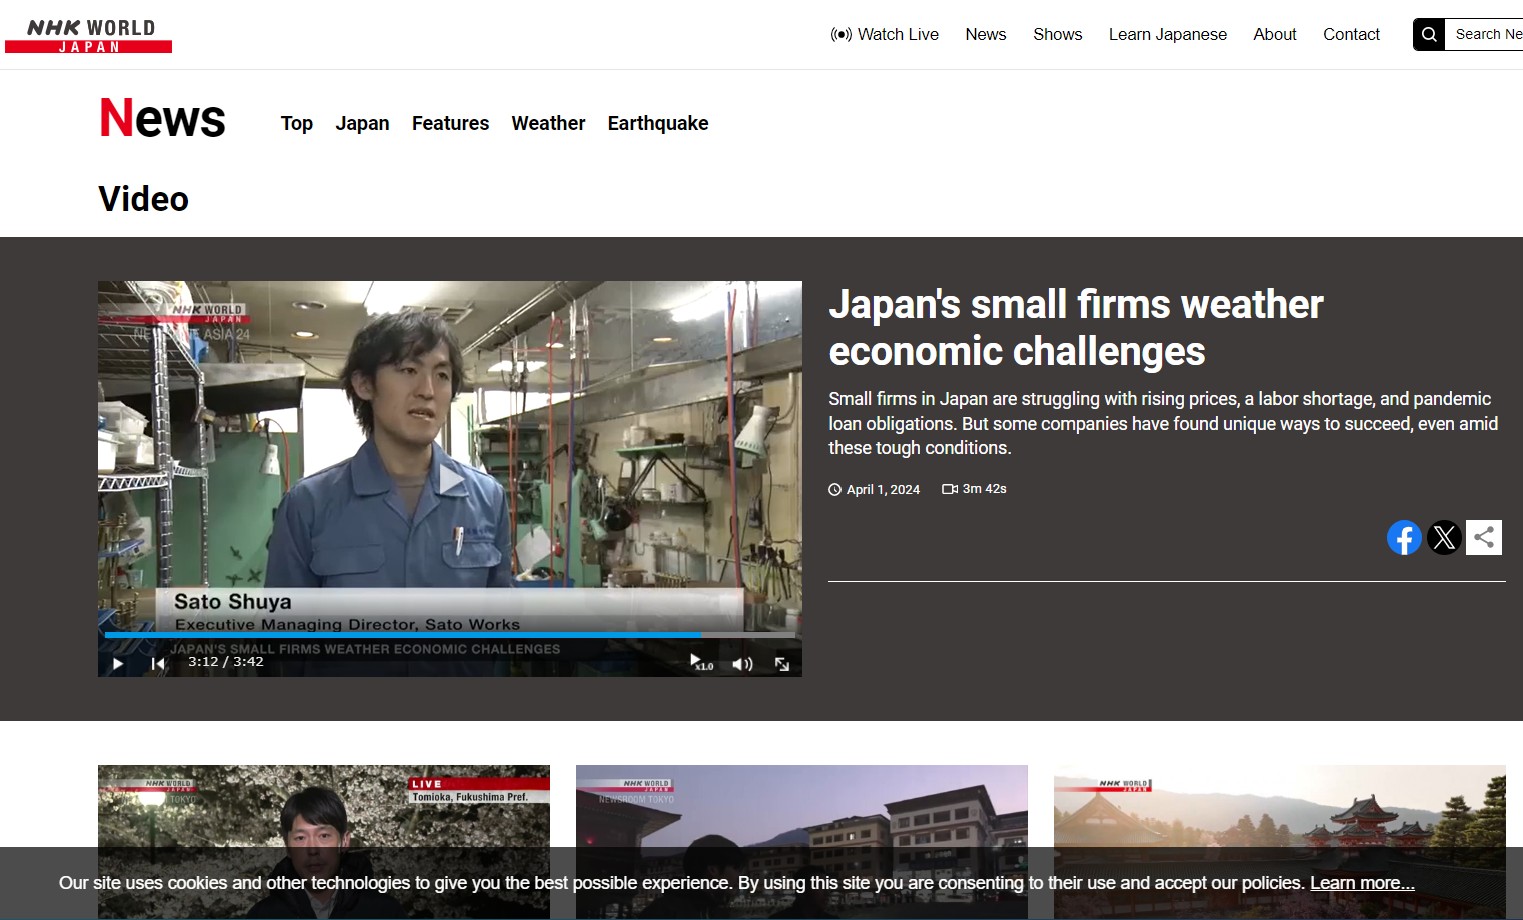Switch to the Weather tab
Screen dimensions: 1523x920
548,123
